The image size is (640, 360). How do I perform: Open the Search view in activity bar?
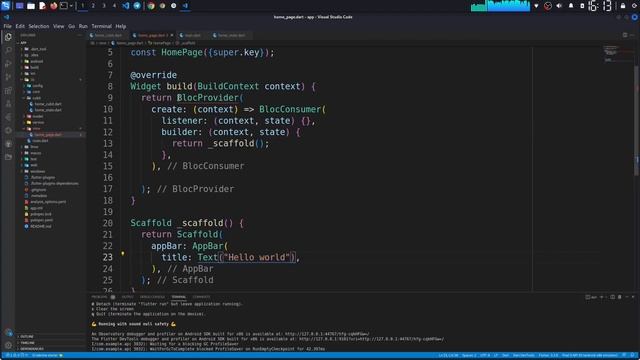click(8, 50)
